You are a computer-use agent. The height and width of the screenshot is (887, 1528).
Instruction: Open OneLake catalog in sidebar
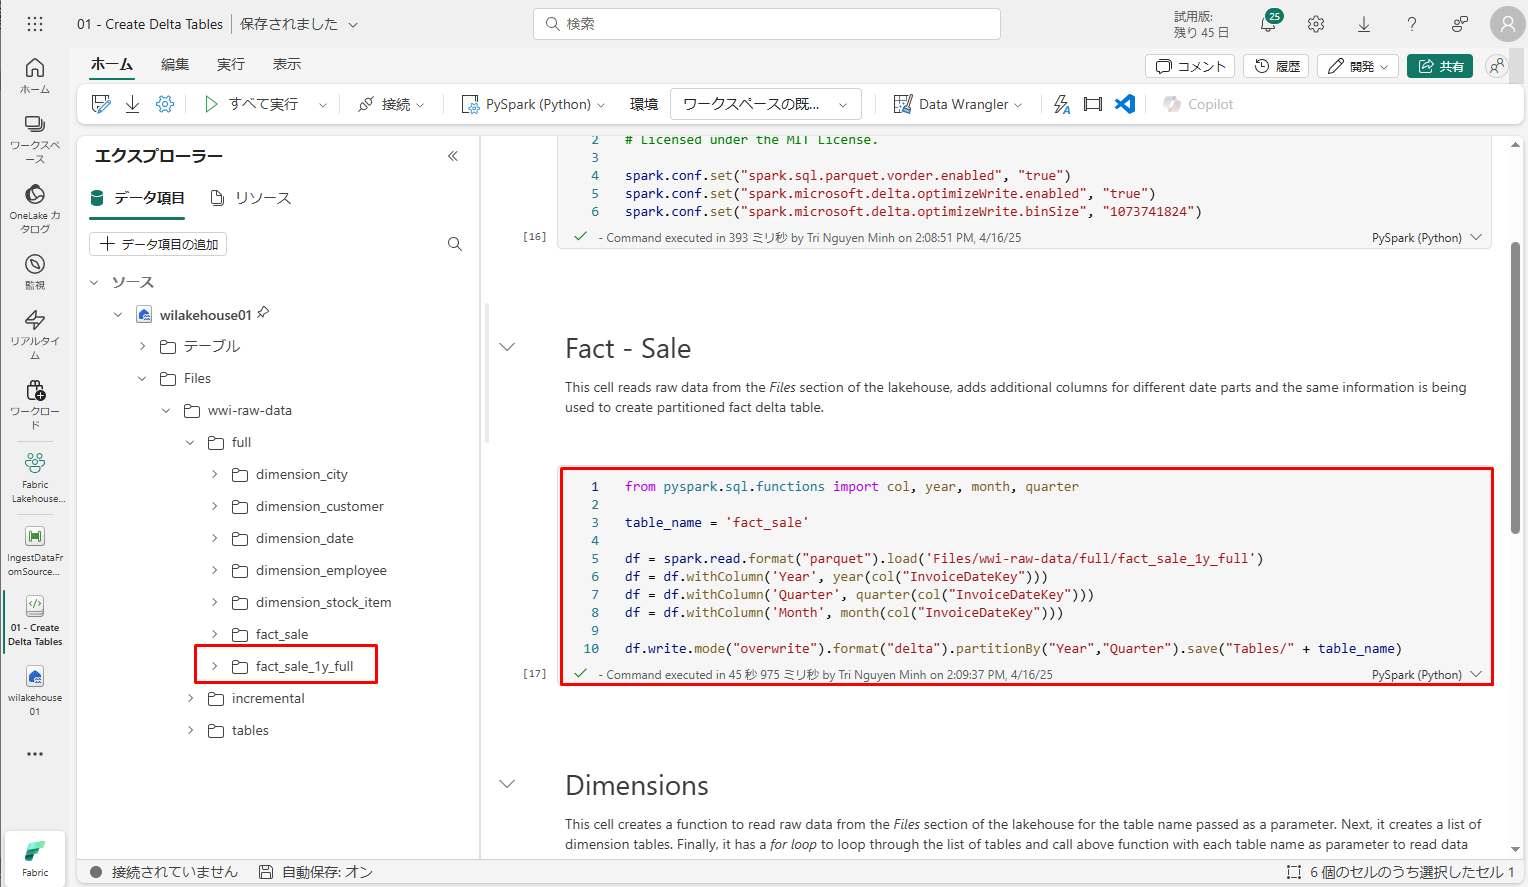coord(35,208)
